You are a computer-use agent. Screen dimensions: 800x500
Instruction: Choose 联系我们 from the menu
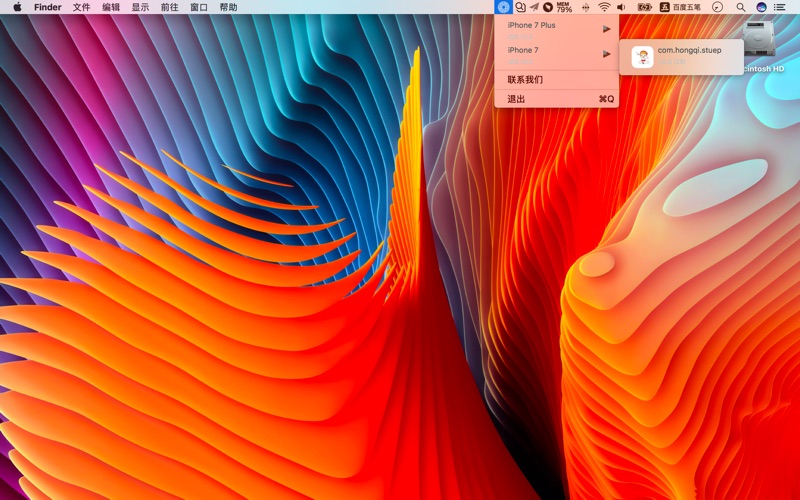point(525,79)
